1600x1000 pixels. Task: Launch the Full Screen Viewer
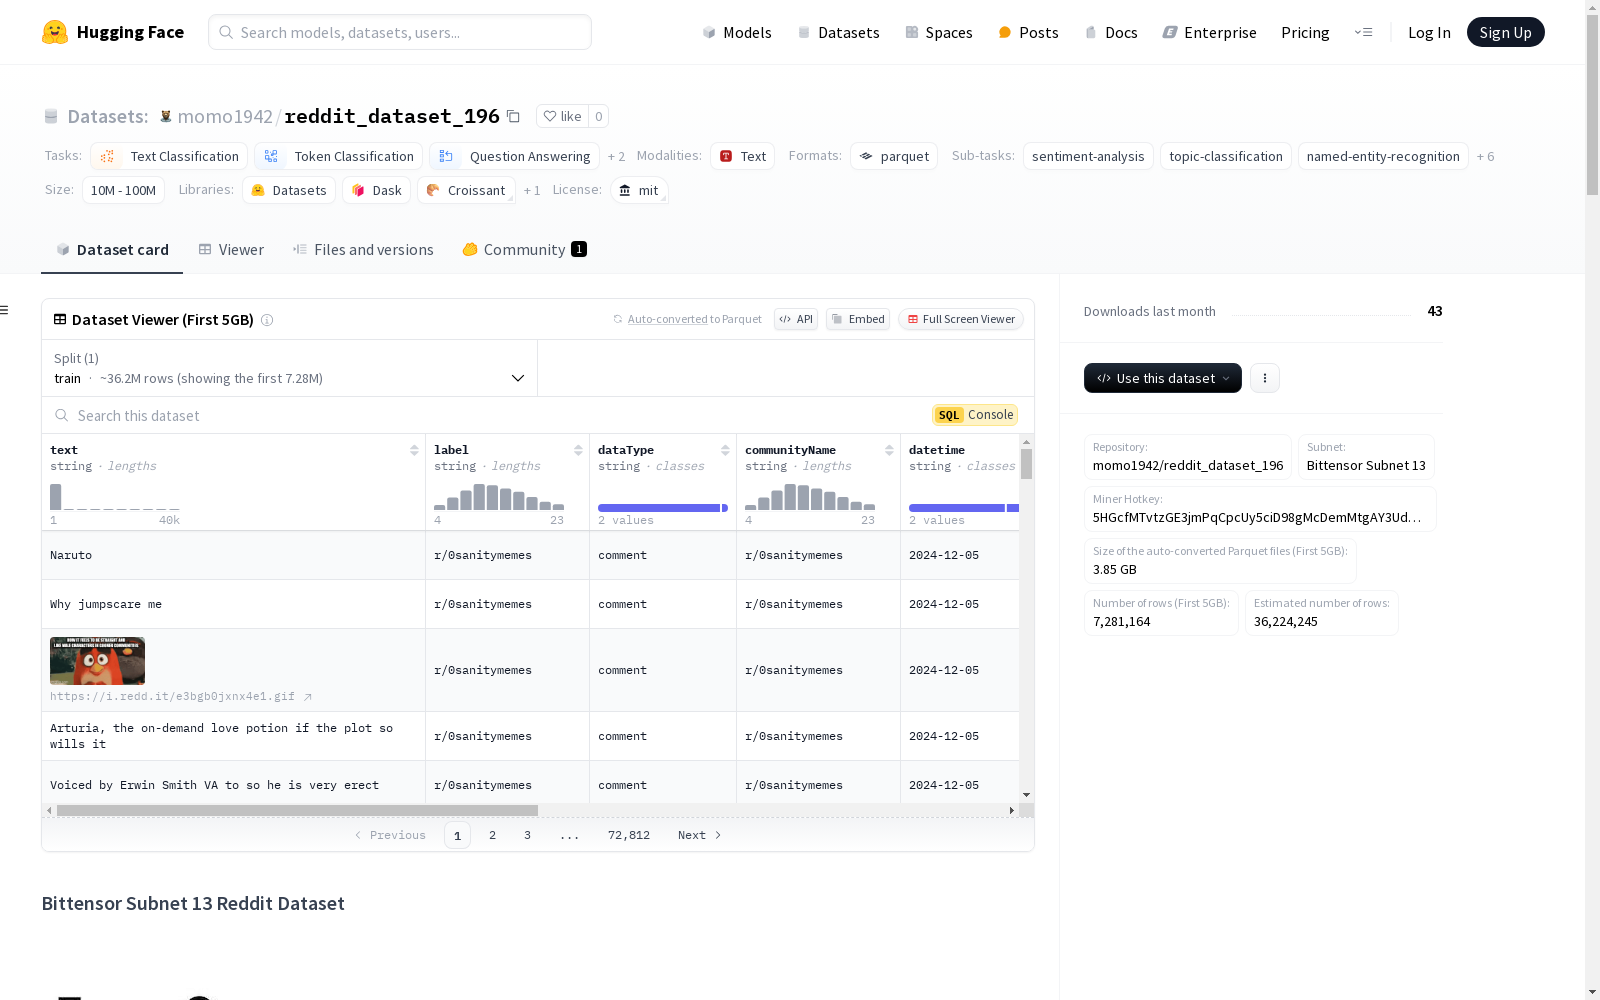(960, 319)
